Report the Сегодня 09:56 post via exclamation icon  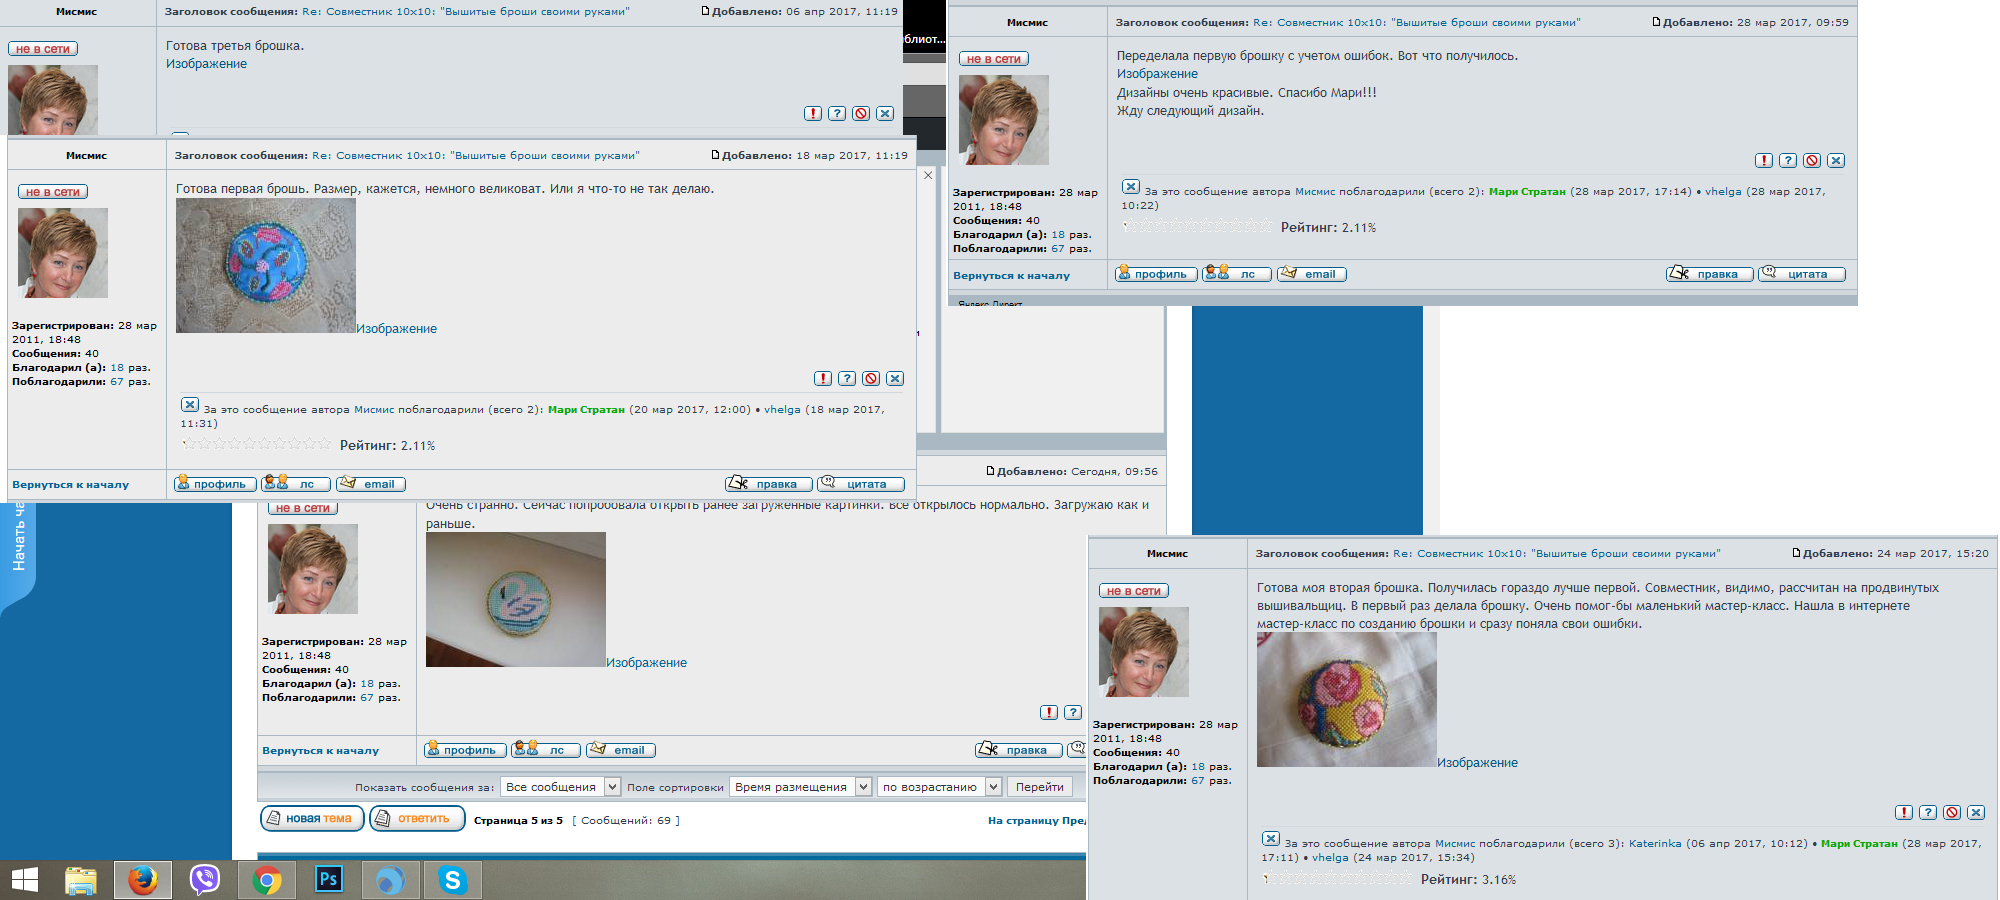(x=1049, y=713)
